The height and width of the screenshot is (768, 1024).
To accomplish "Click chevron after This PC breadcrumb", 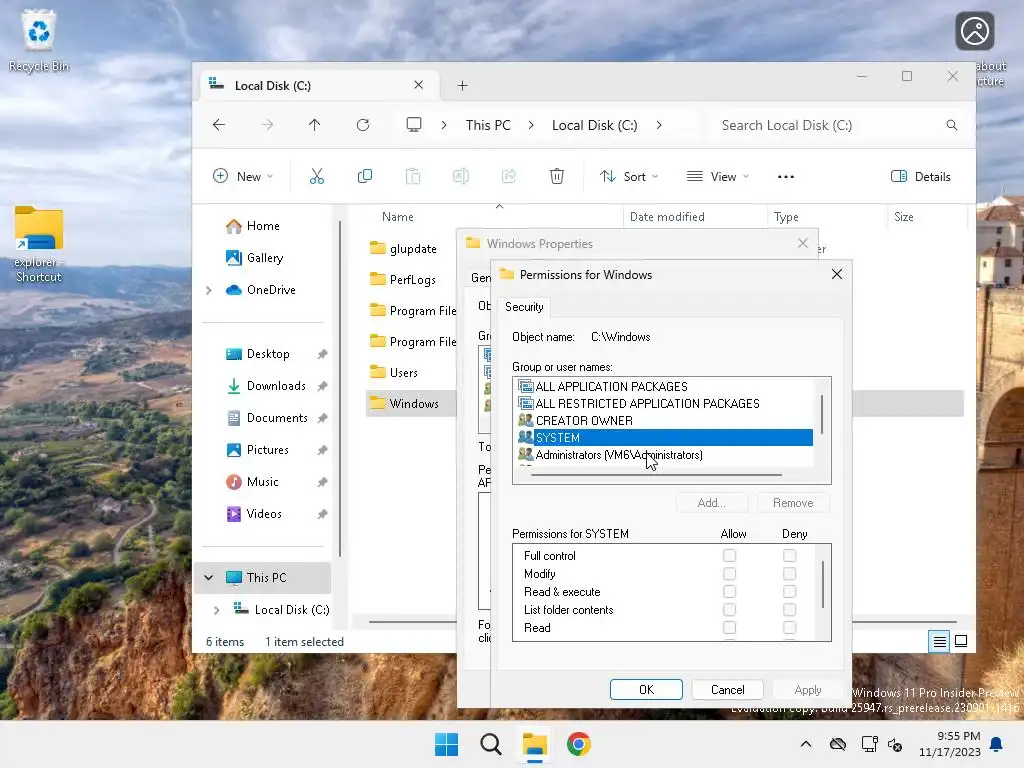I will pos(531,125).
